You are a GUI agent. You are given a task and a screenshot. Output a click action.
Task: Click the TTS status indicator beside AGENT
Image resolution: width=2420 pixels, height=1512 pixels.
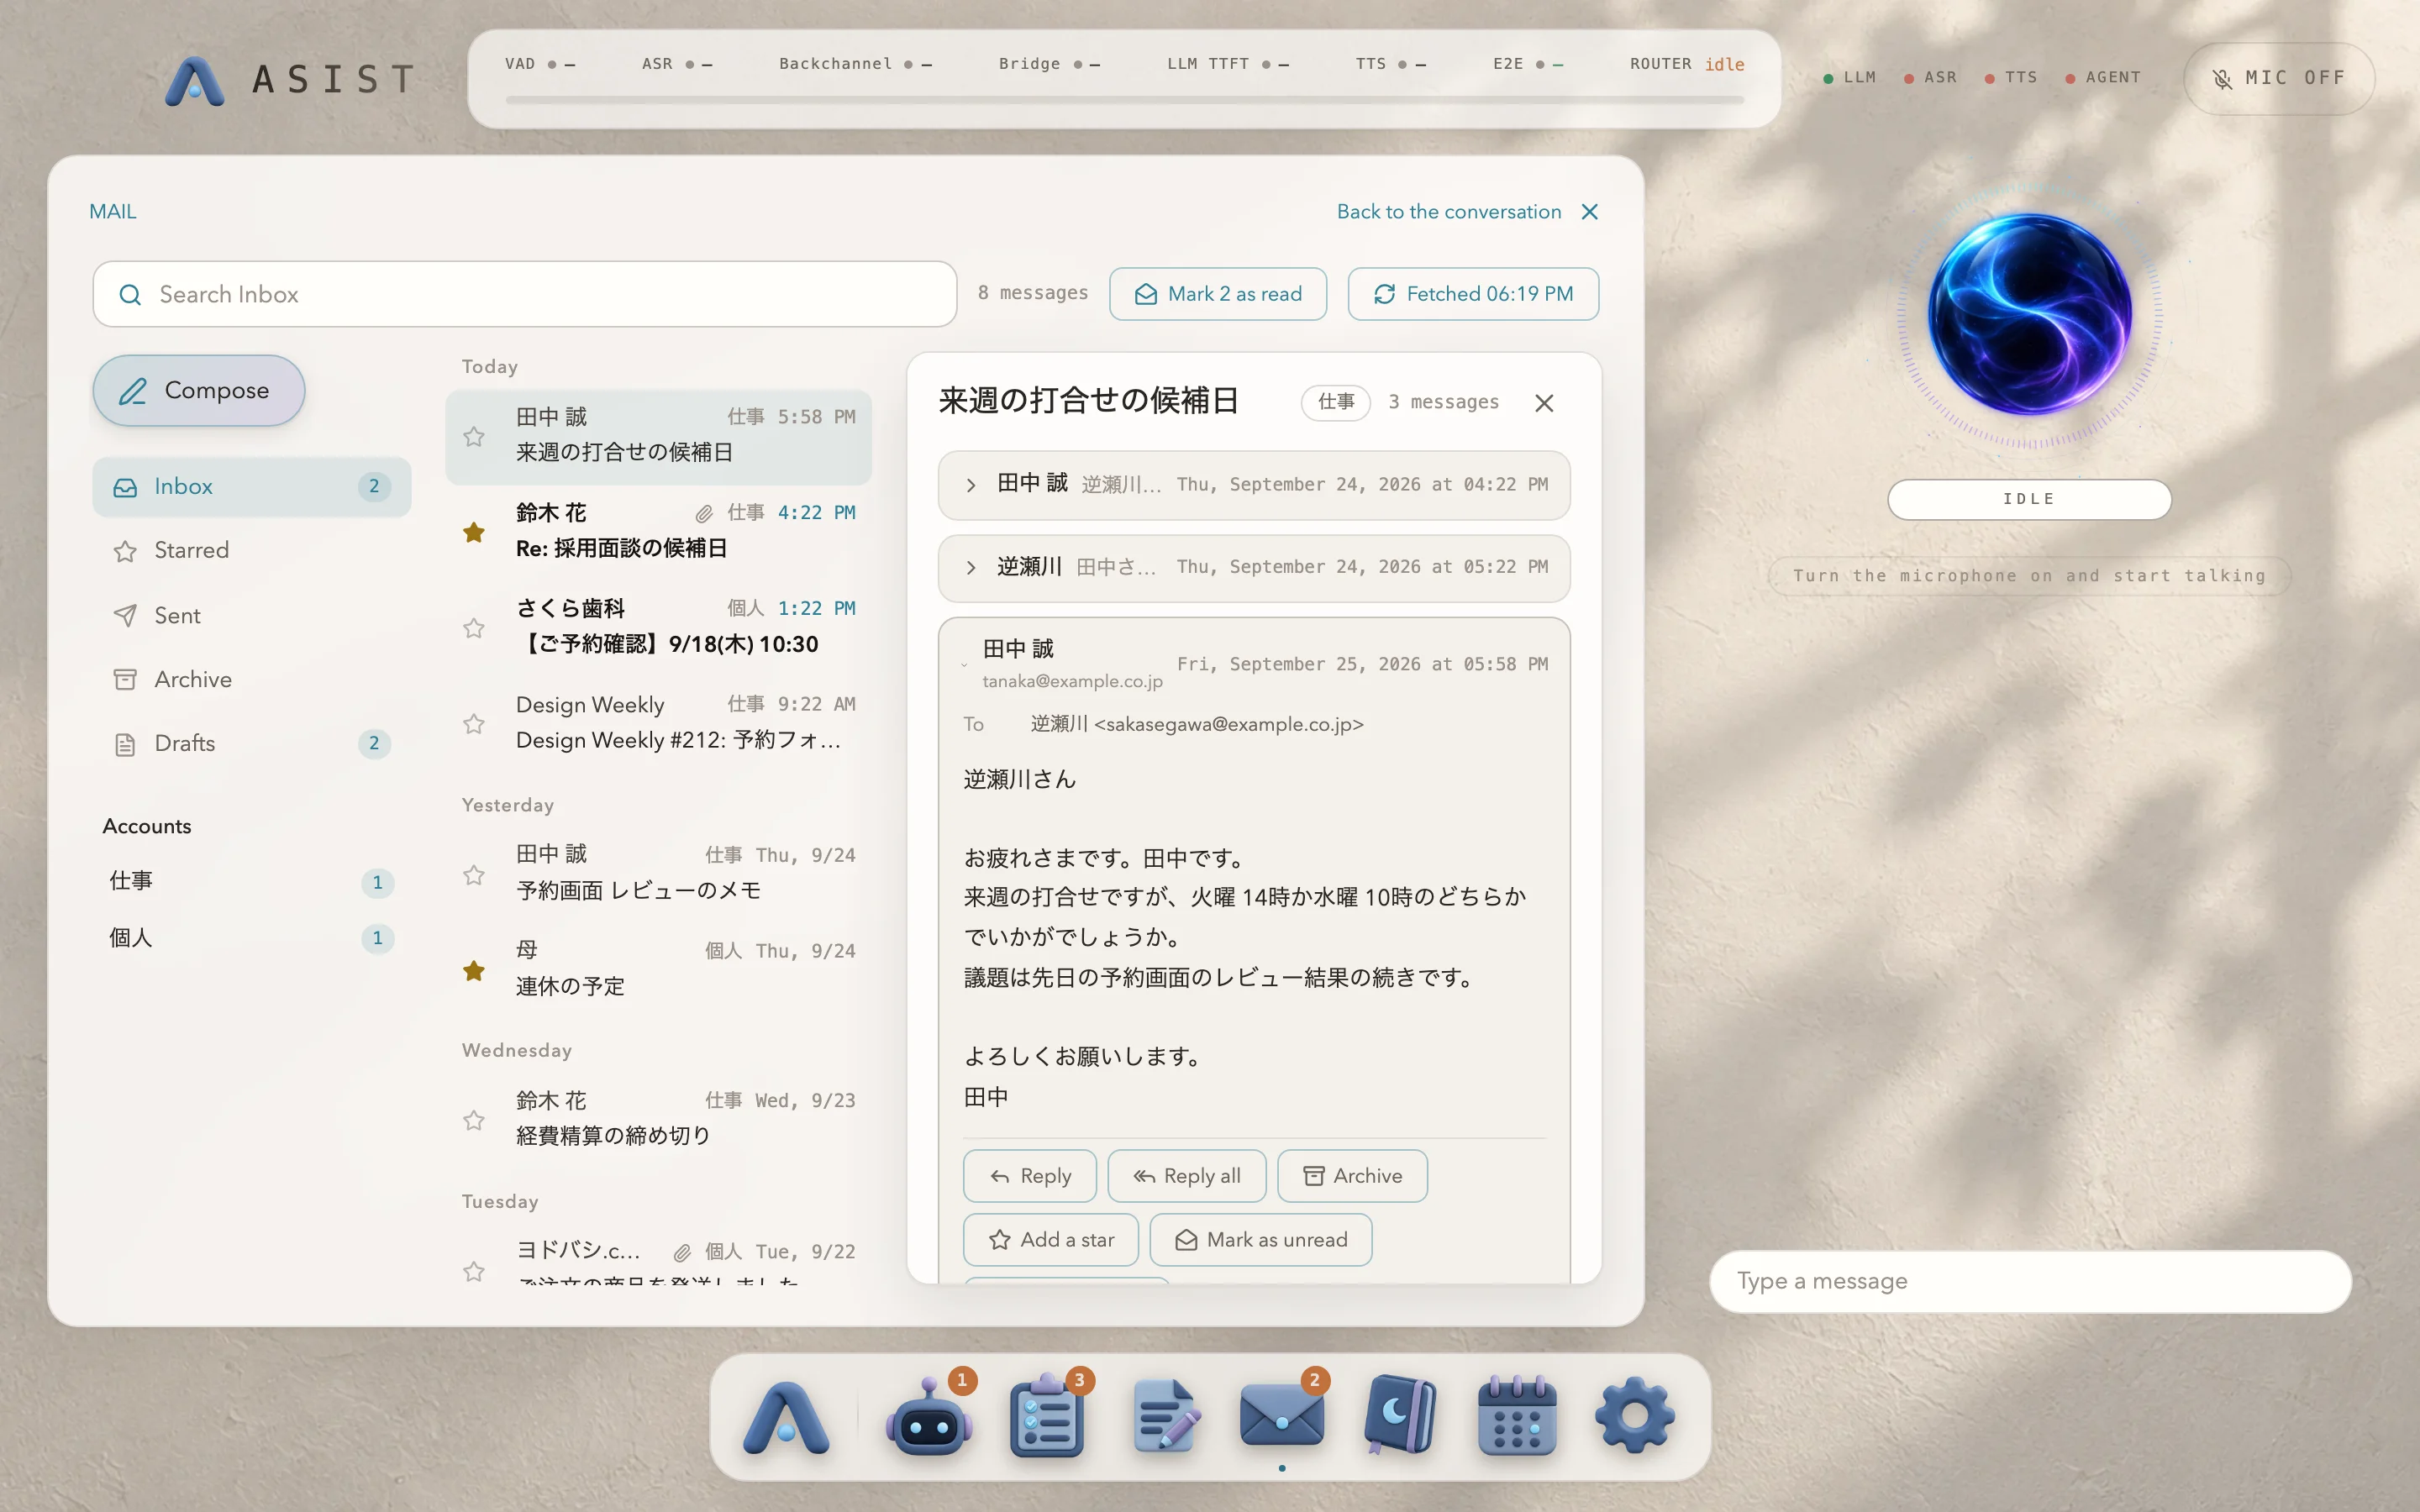tap(2011, 78)
